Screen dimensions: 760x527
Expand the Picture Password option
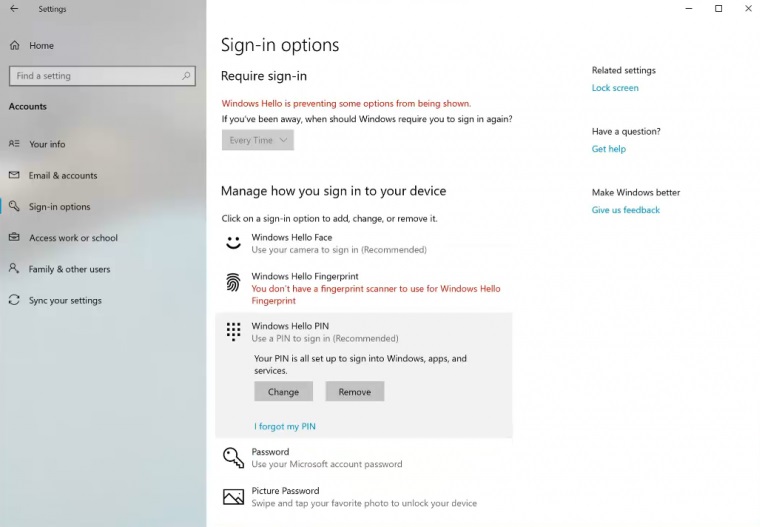[x=364, y=497]
